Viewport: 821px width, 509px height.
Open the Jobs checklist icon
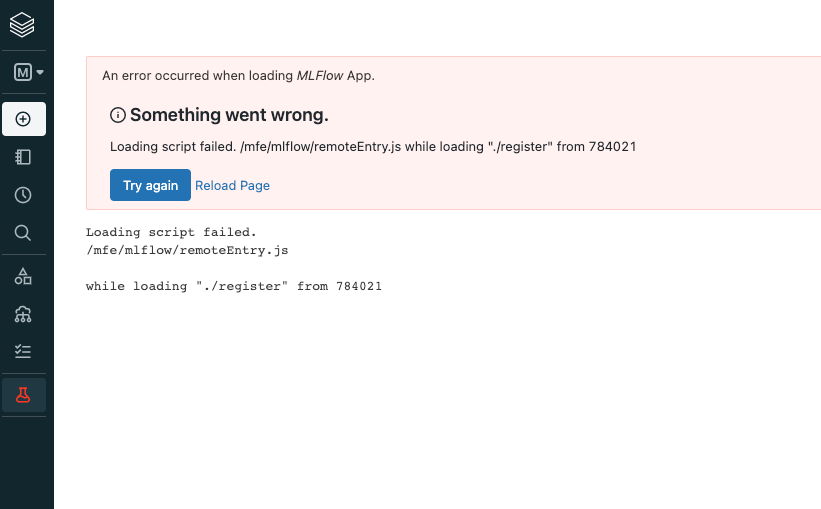[x=24, y=352]
